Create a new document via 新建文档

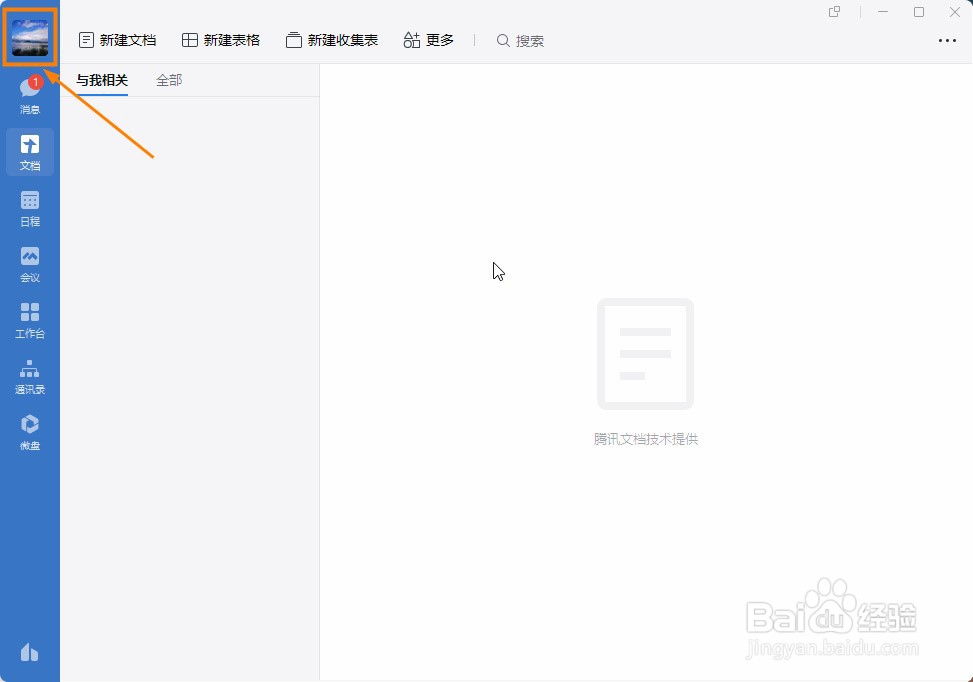(x=117, y=40)
